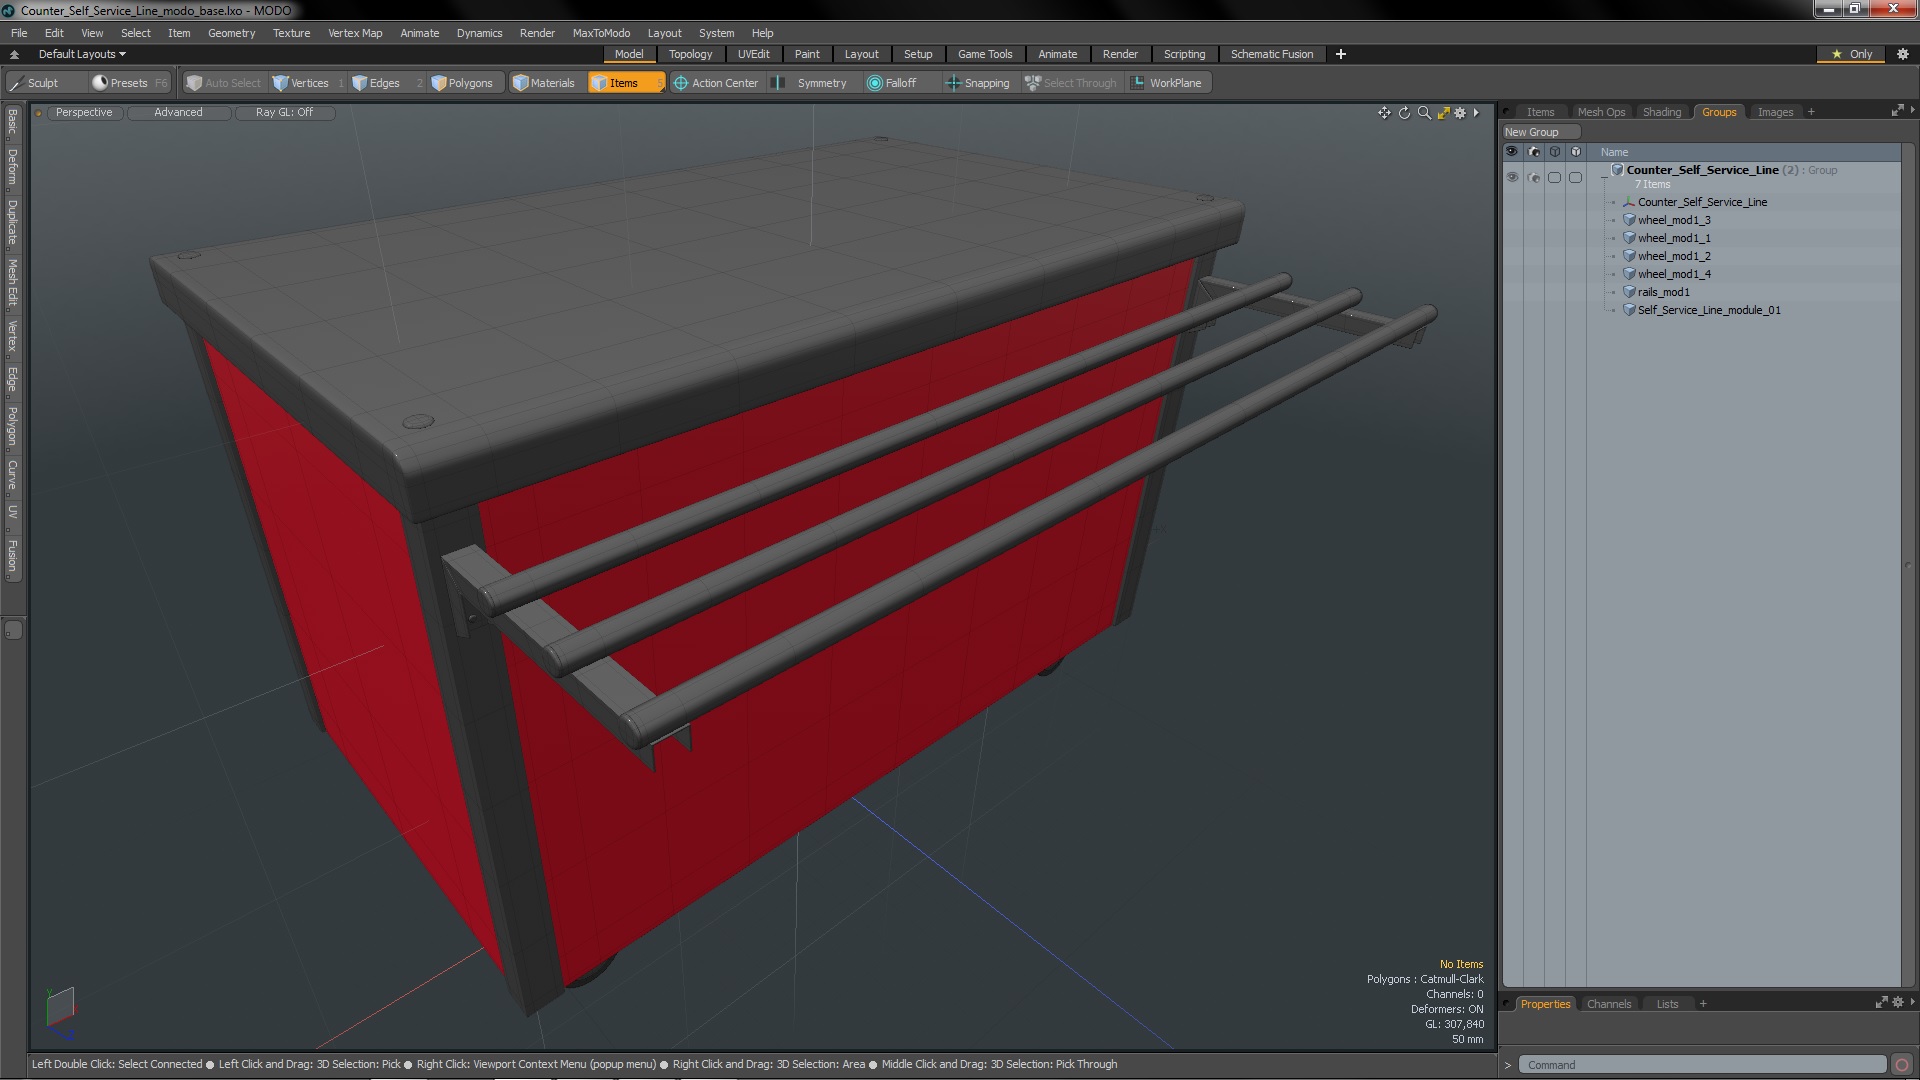This screenshot has width=1920, height=1080.
Task: Open the Advanced shading style dropdown
Action: pos(178,112)
